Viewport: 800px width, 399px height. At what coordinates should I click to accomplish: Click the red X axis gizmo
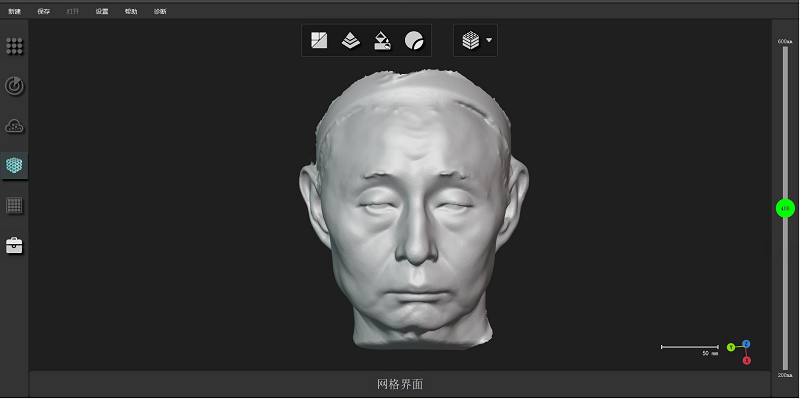click(x=746, y=361)
